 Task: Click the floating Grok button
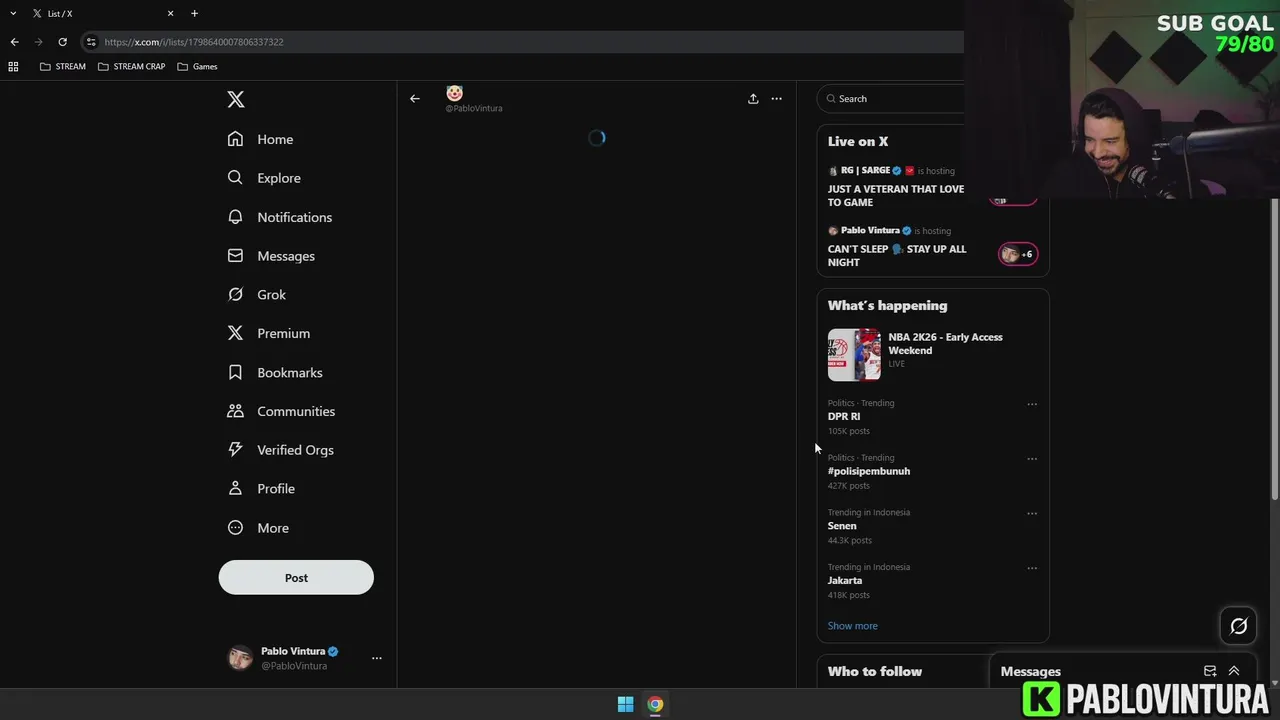coord(1239,626)
